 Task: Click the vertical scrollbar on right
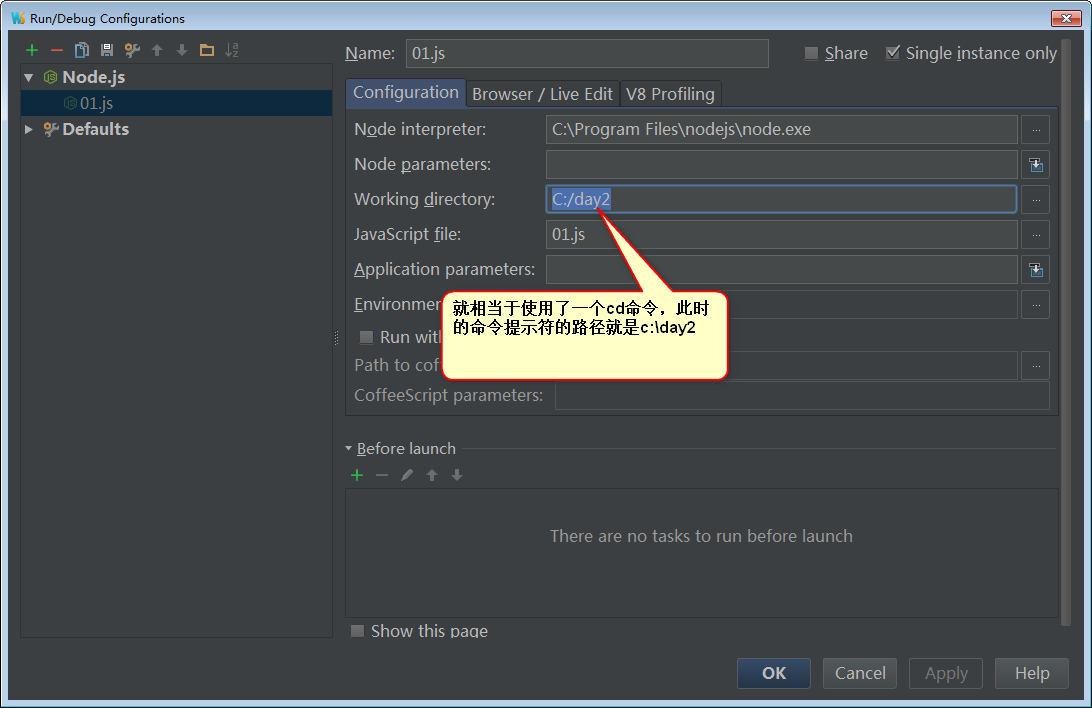click(1066, 333)
